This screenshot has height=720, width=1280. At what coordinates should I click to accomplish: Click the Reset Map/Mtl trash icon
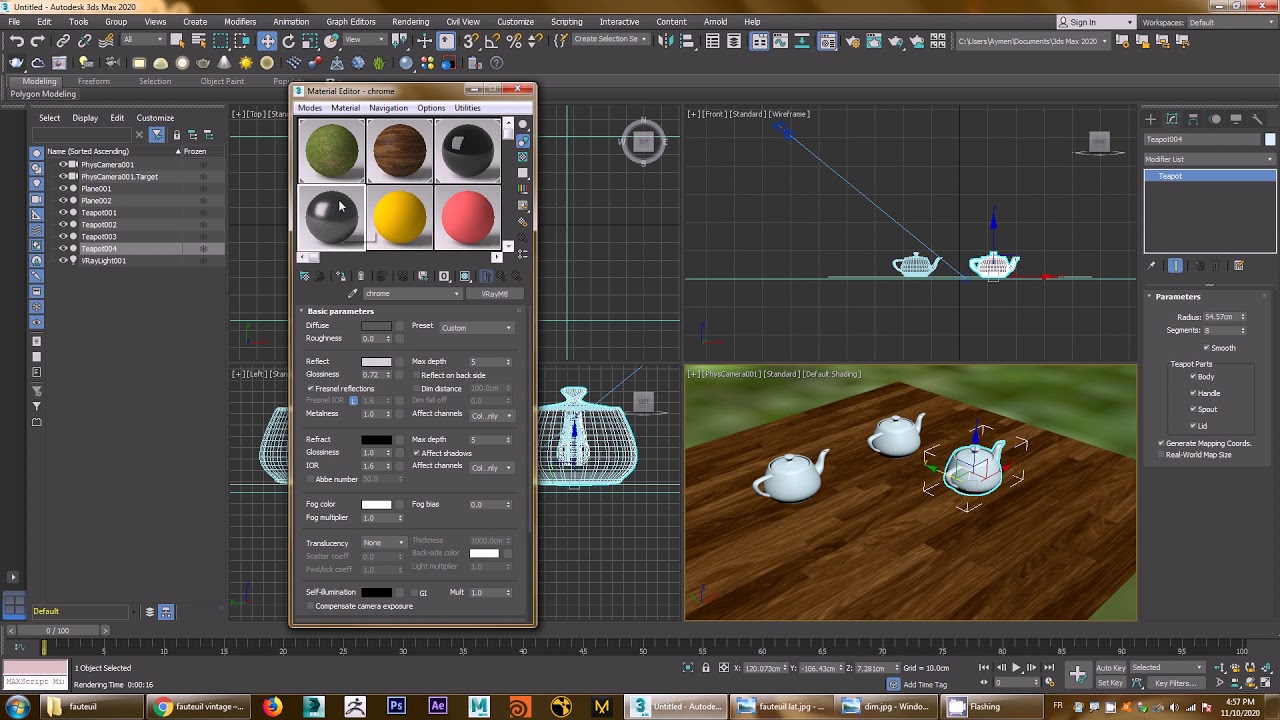point(361,276)
